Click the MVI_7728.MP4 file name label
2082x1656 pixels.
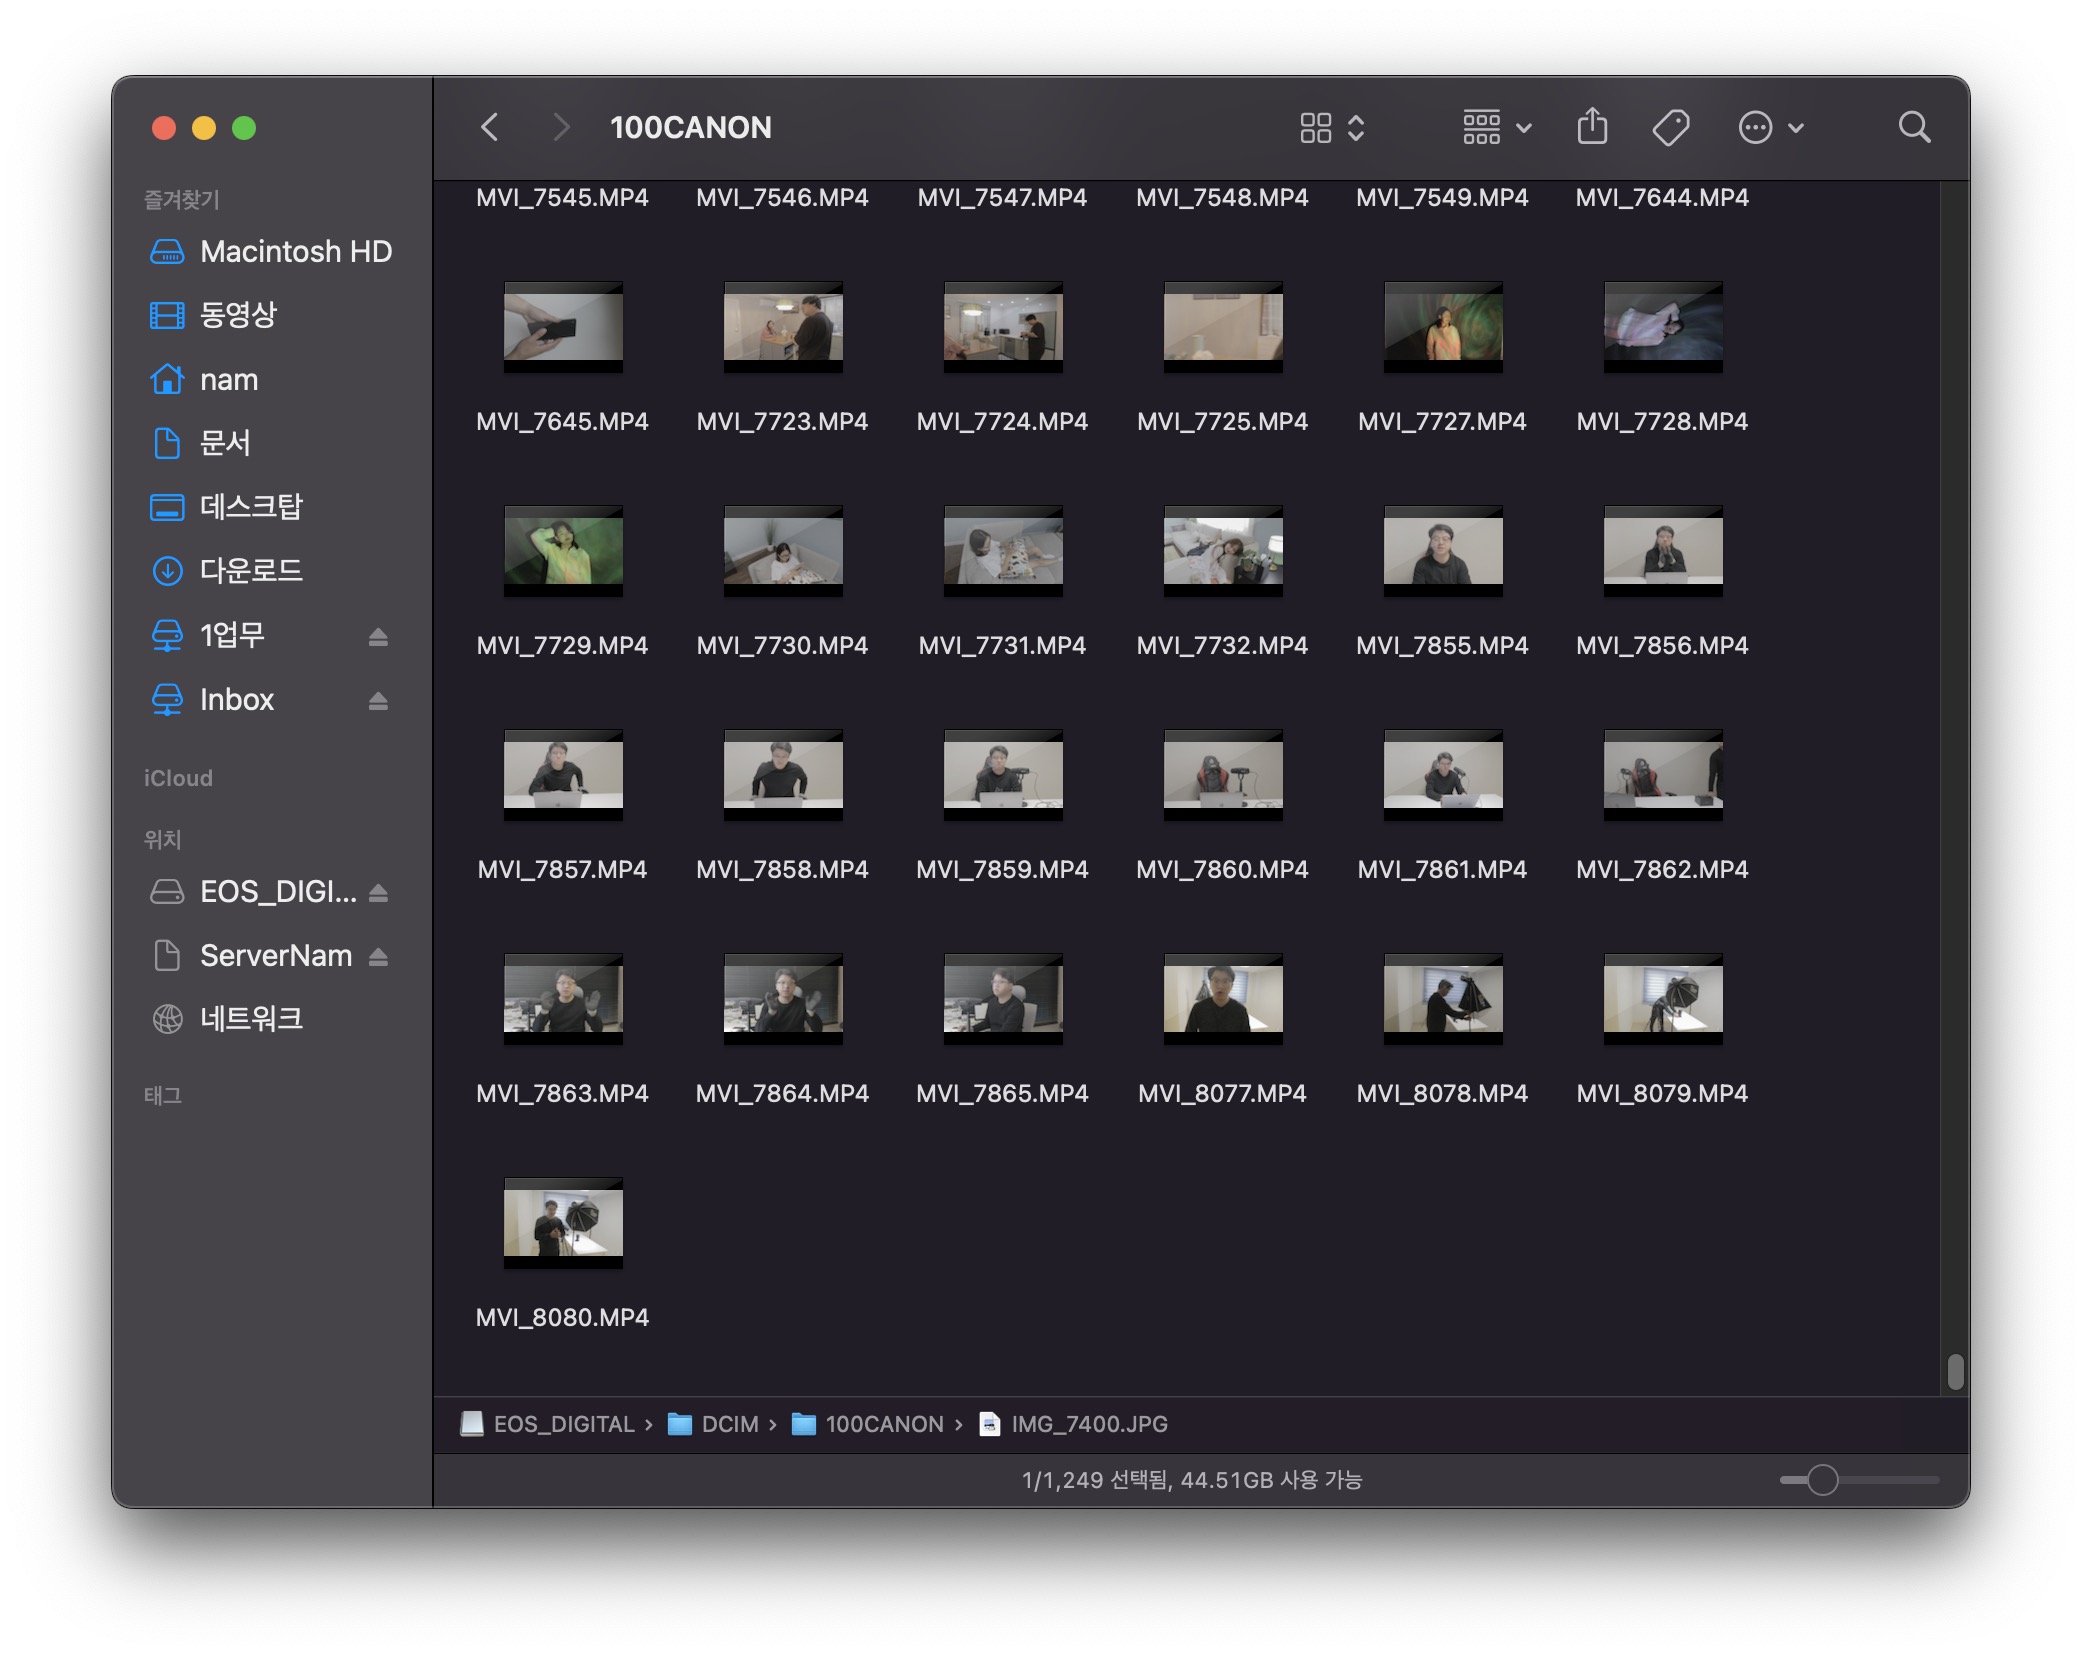click(1662, 421)
